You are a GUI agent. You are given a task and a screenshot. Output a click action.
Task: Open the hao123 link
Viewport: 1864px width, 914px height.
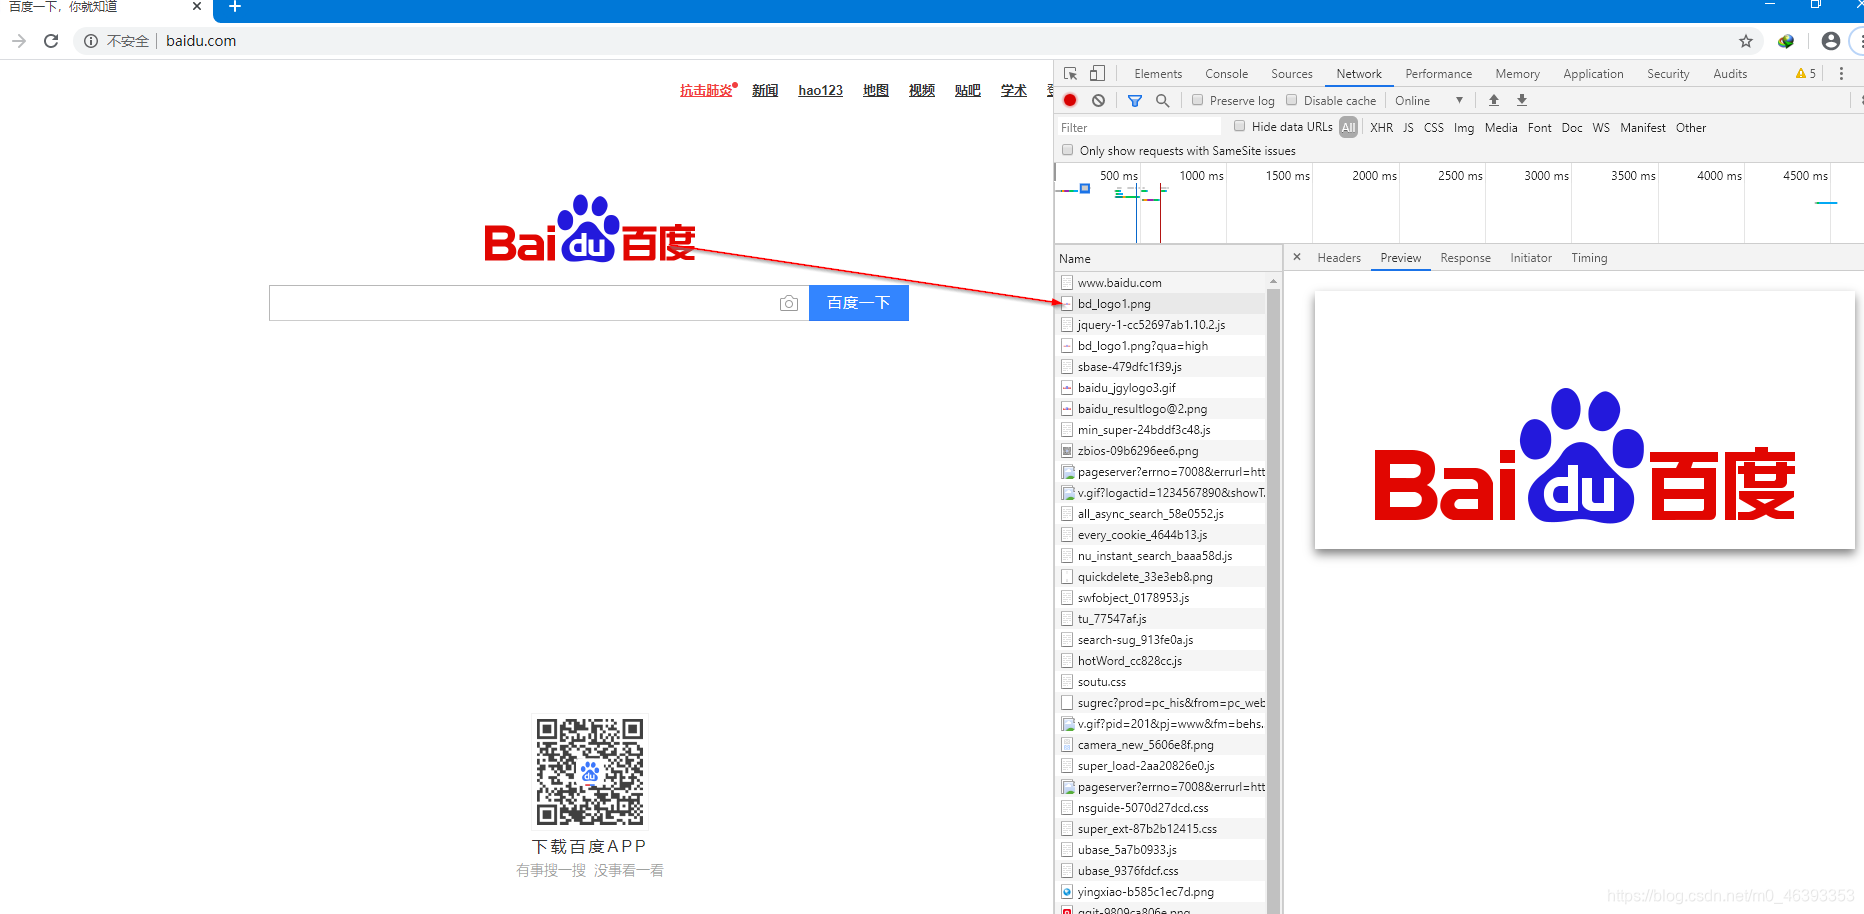click(x=820, y=90)
